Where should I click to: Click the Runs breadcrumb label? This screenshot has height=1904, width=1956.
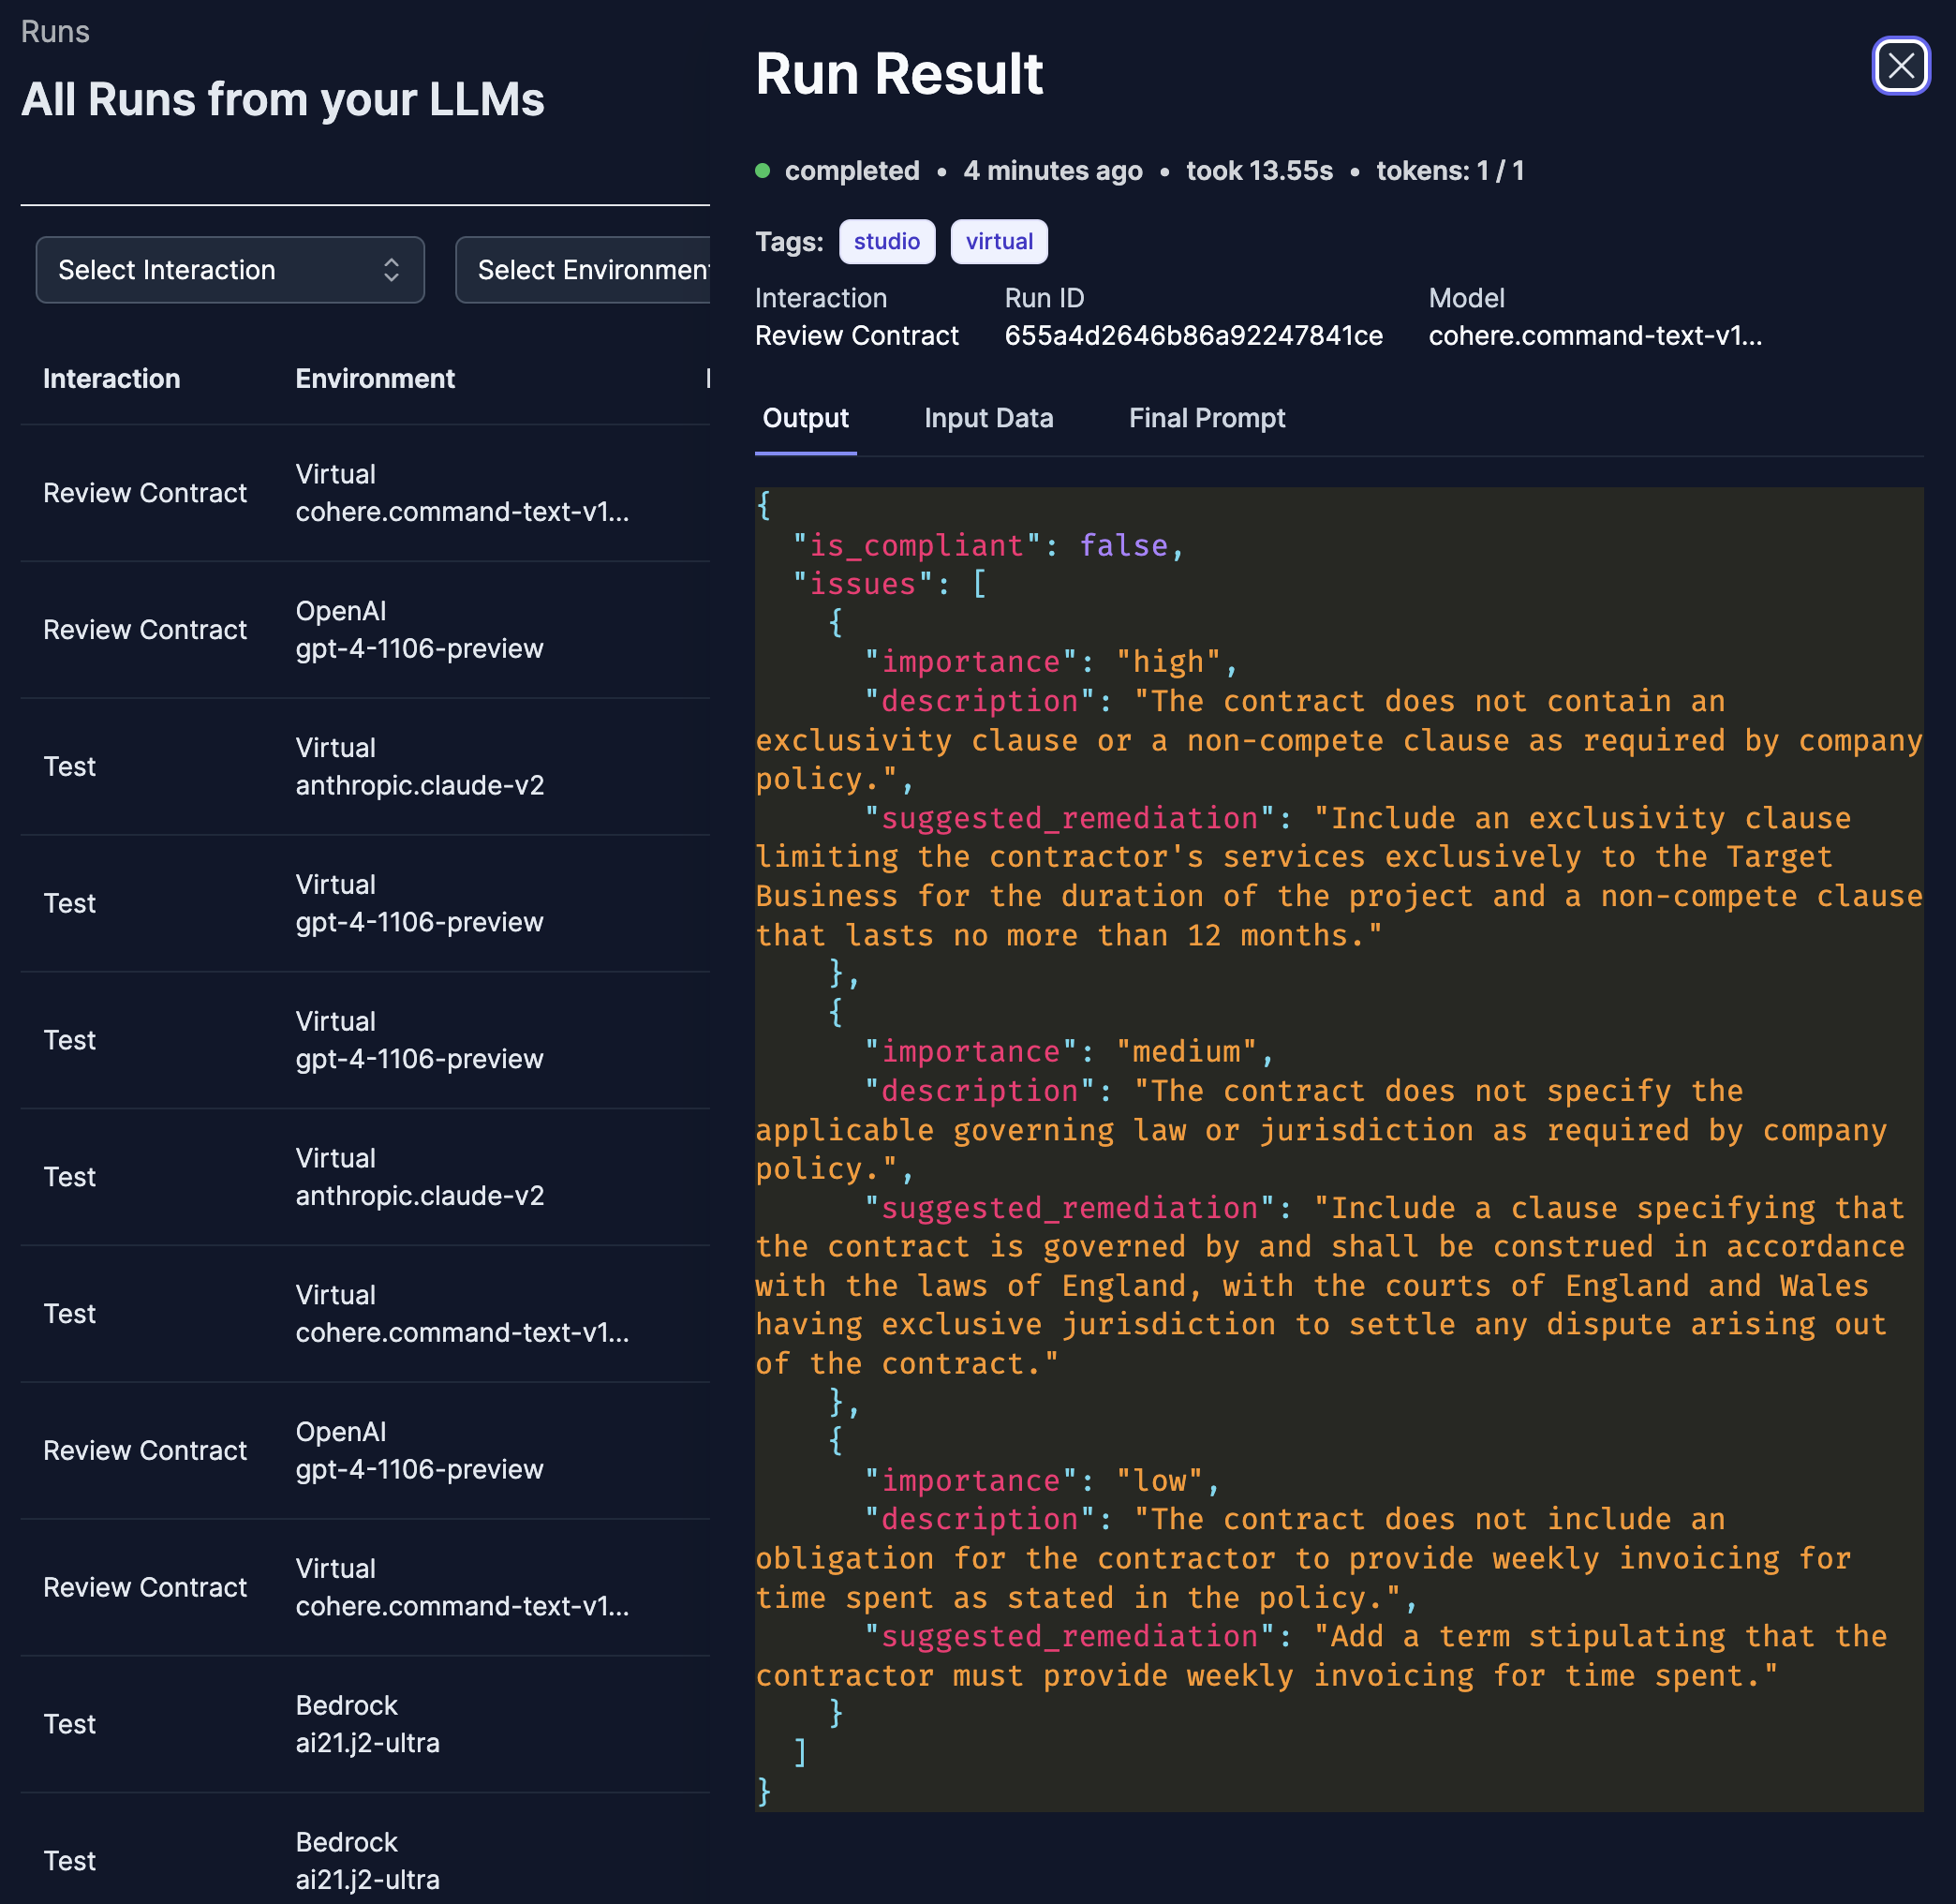click(55, 32)
